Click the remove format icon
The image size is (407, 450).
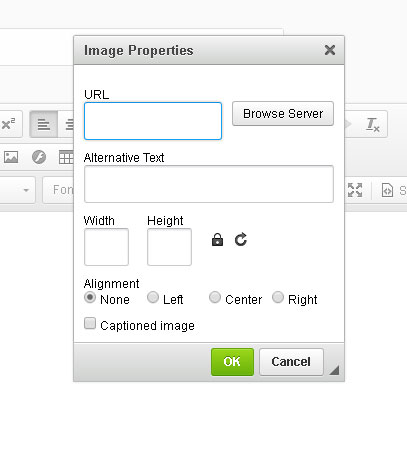point(372,124)
